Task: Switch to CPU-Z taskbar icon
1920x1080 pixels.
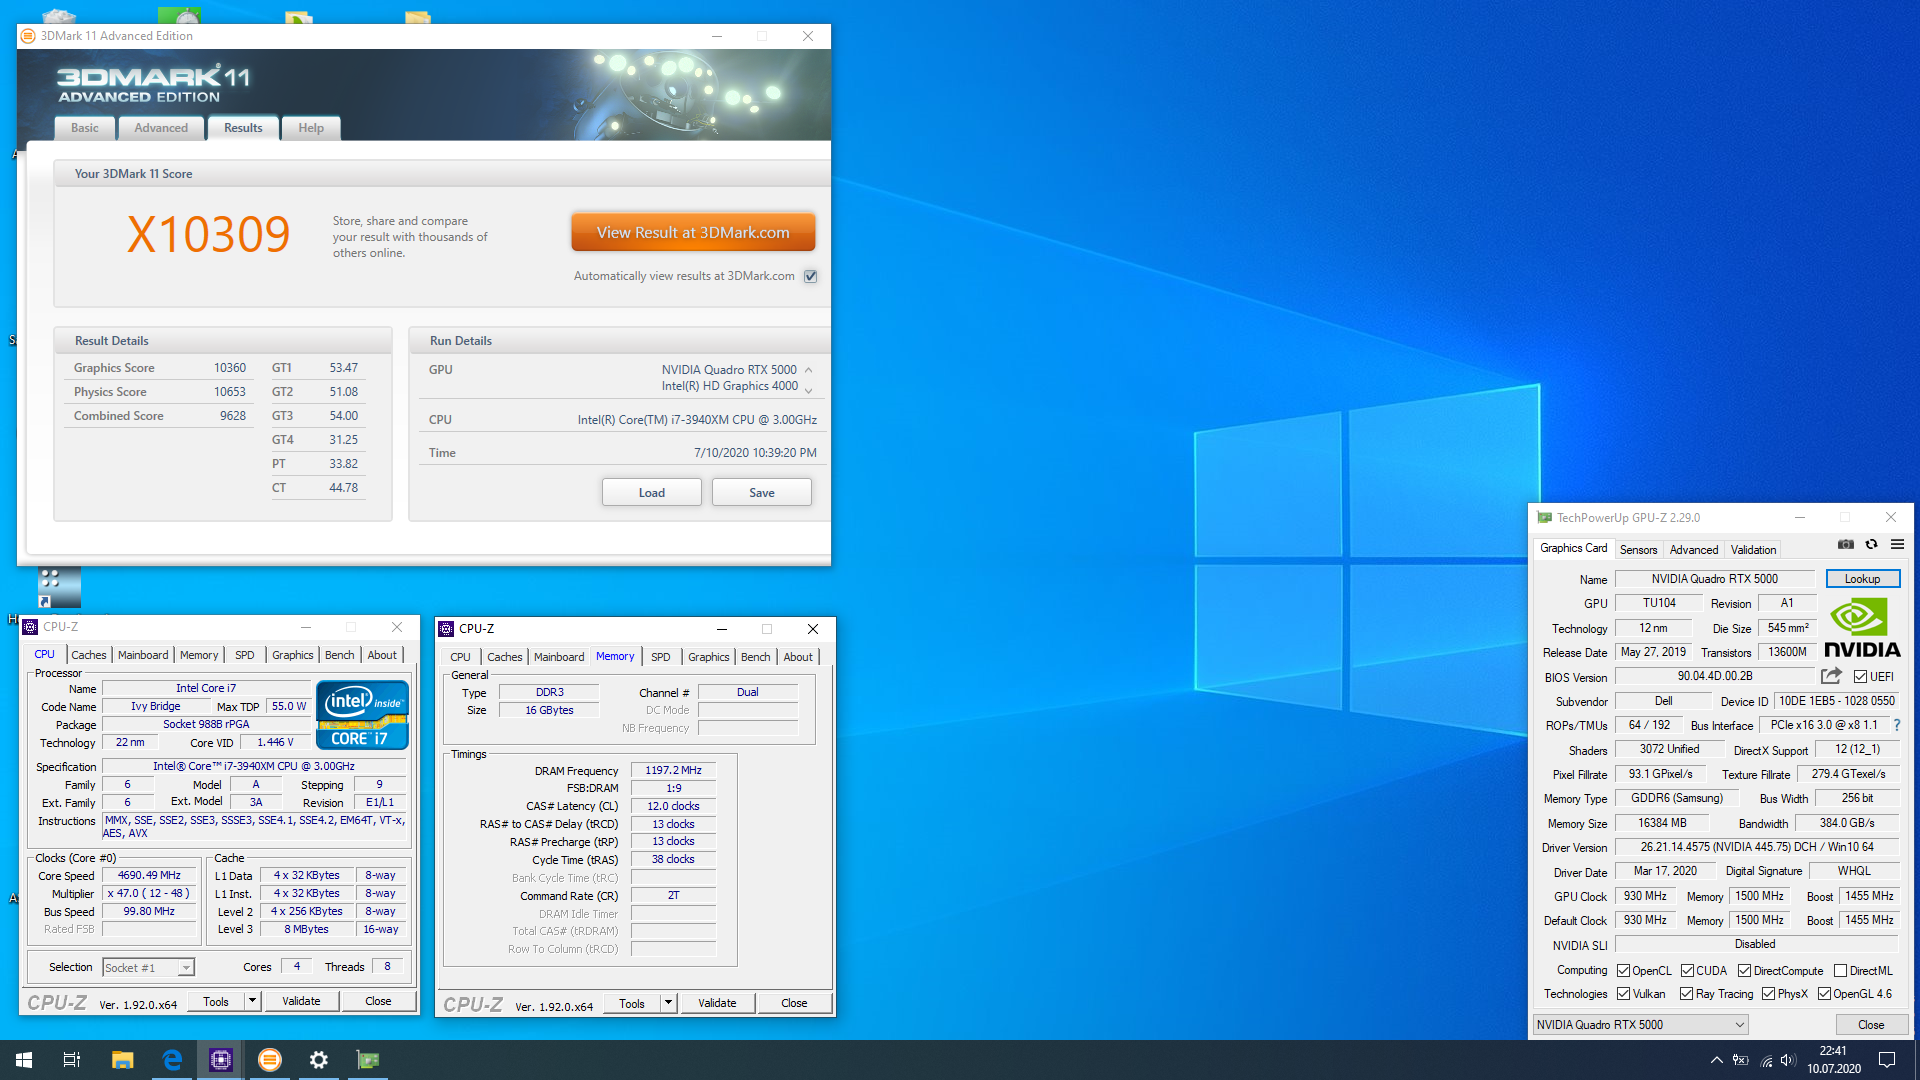Action: point(220,1060)
